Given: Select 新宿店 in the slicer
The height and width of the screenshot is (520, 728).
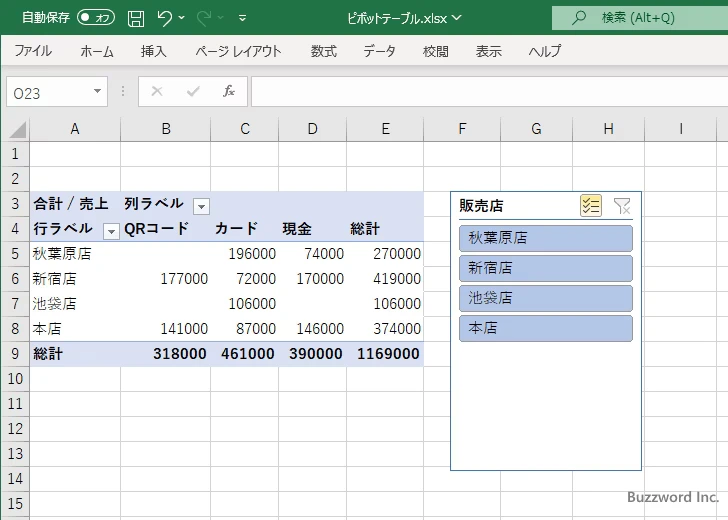Looking at the screenshot, I should (x=546, y=268).
